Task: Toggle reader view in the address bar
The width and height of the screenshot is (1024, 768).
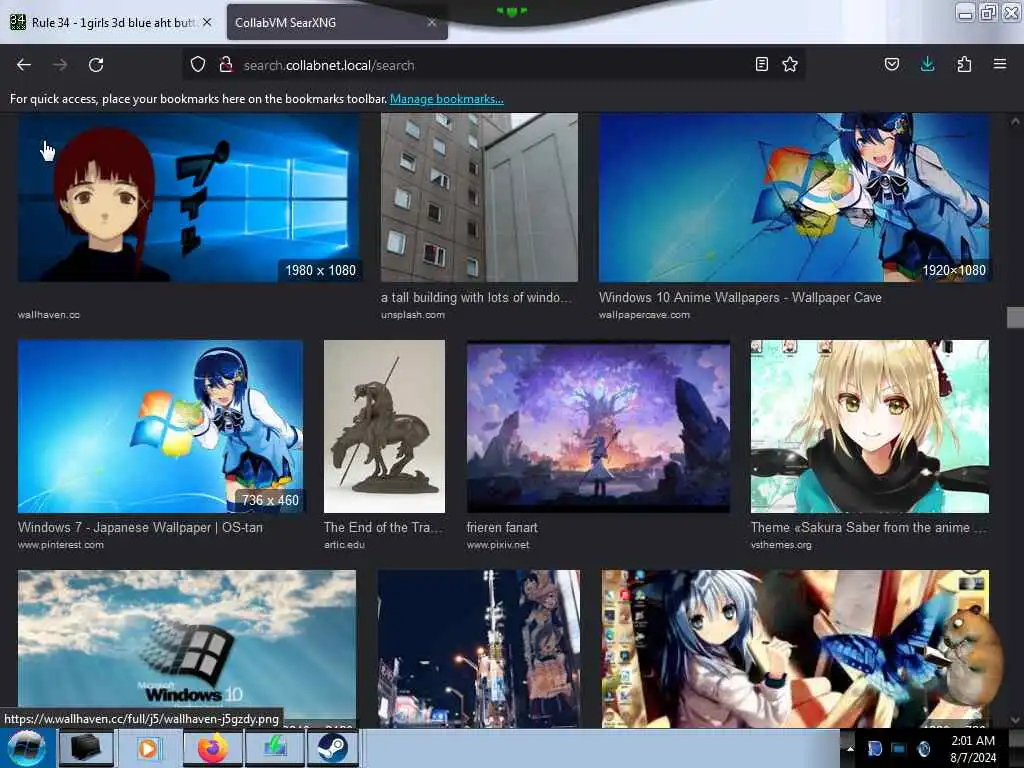Action: point(761,64)
